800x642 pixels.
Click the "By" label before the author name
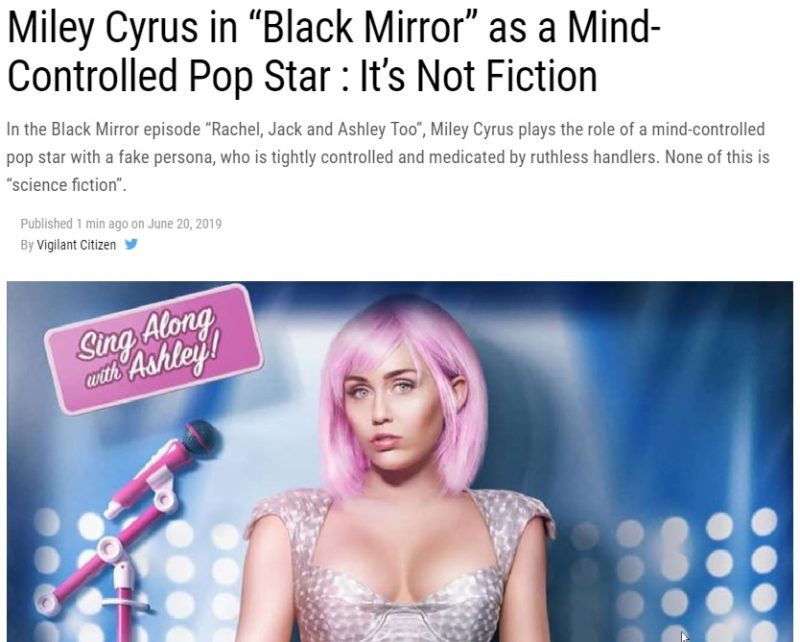coord(27,245)
